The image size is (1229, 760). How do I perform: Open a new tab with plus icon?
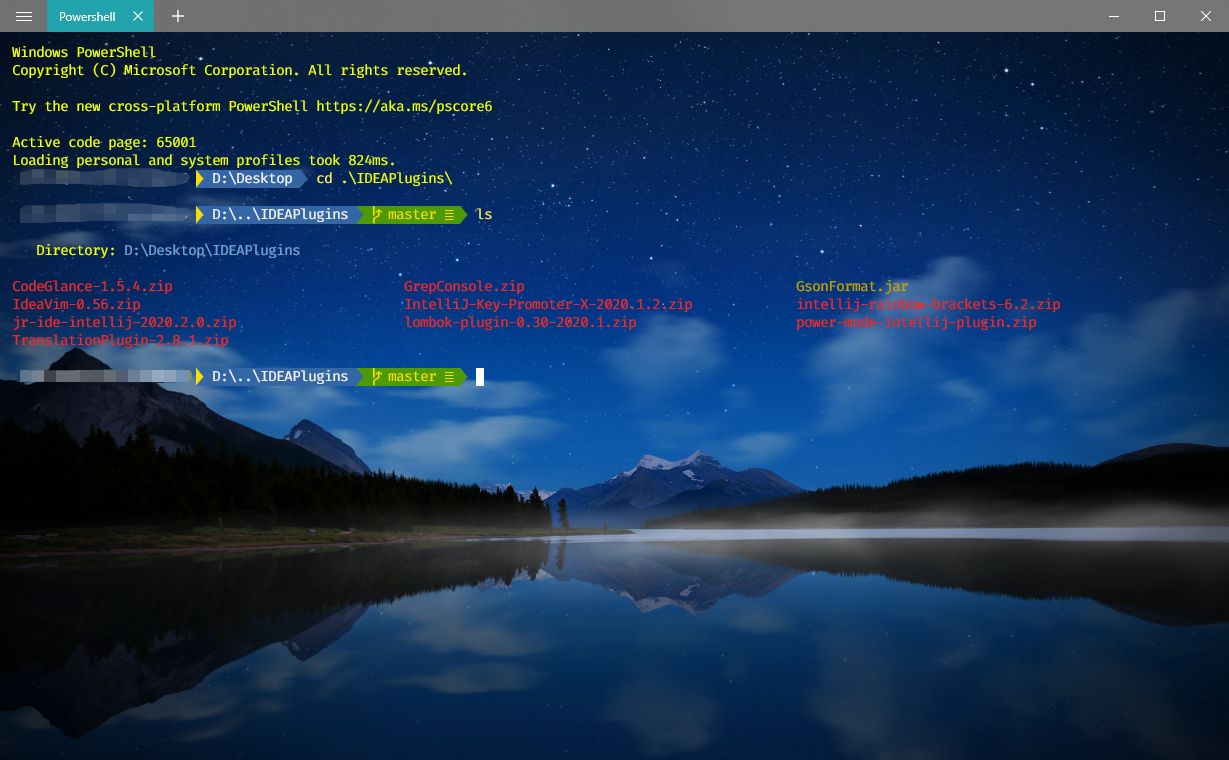(178, 17)
